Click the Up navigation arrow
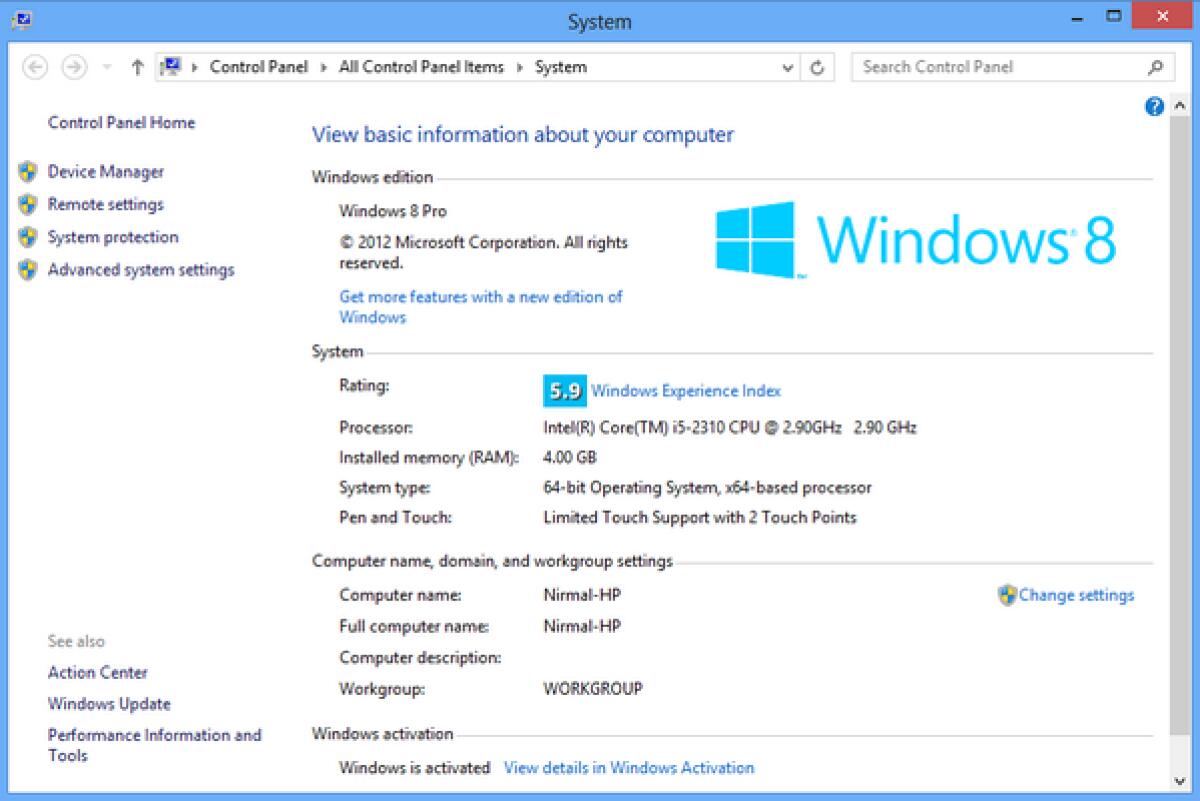 [137, 67]
